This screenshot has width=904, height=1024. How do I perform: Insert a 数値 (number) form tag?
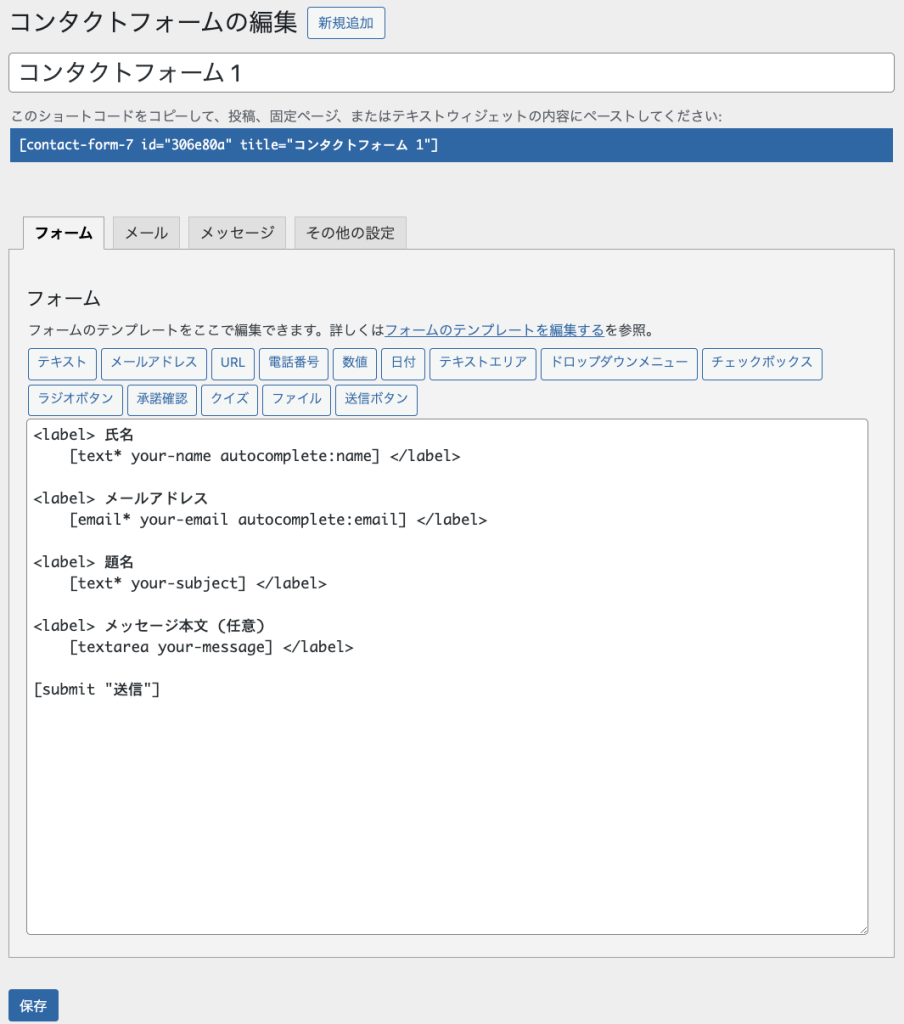(354, 364)
